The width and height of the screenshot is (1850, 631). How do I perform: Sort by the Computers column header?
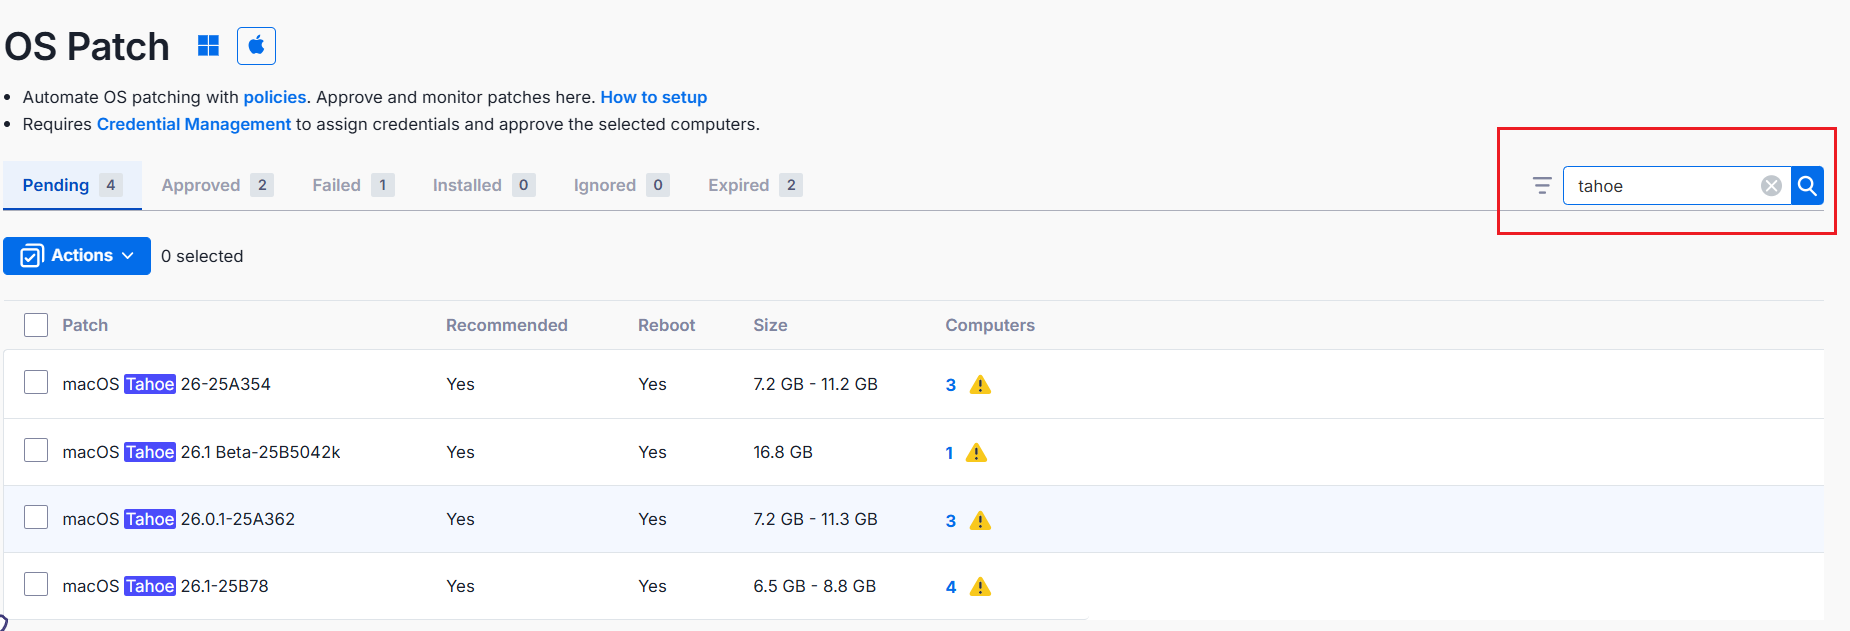990,325
